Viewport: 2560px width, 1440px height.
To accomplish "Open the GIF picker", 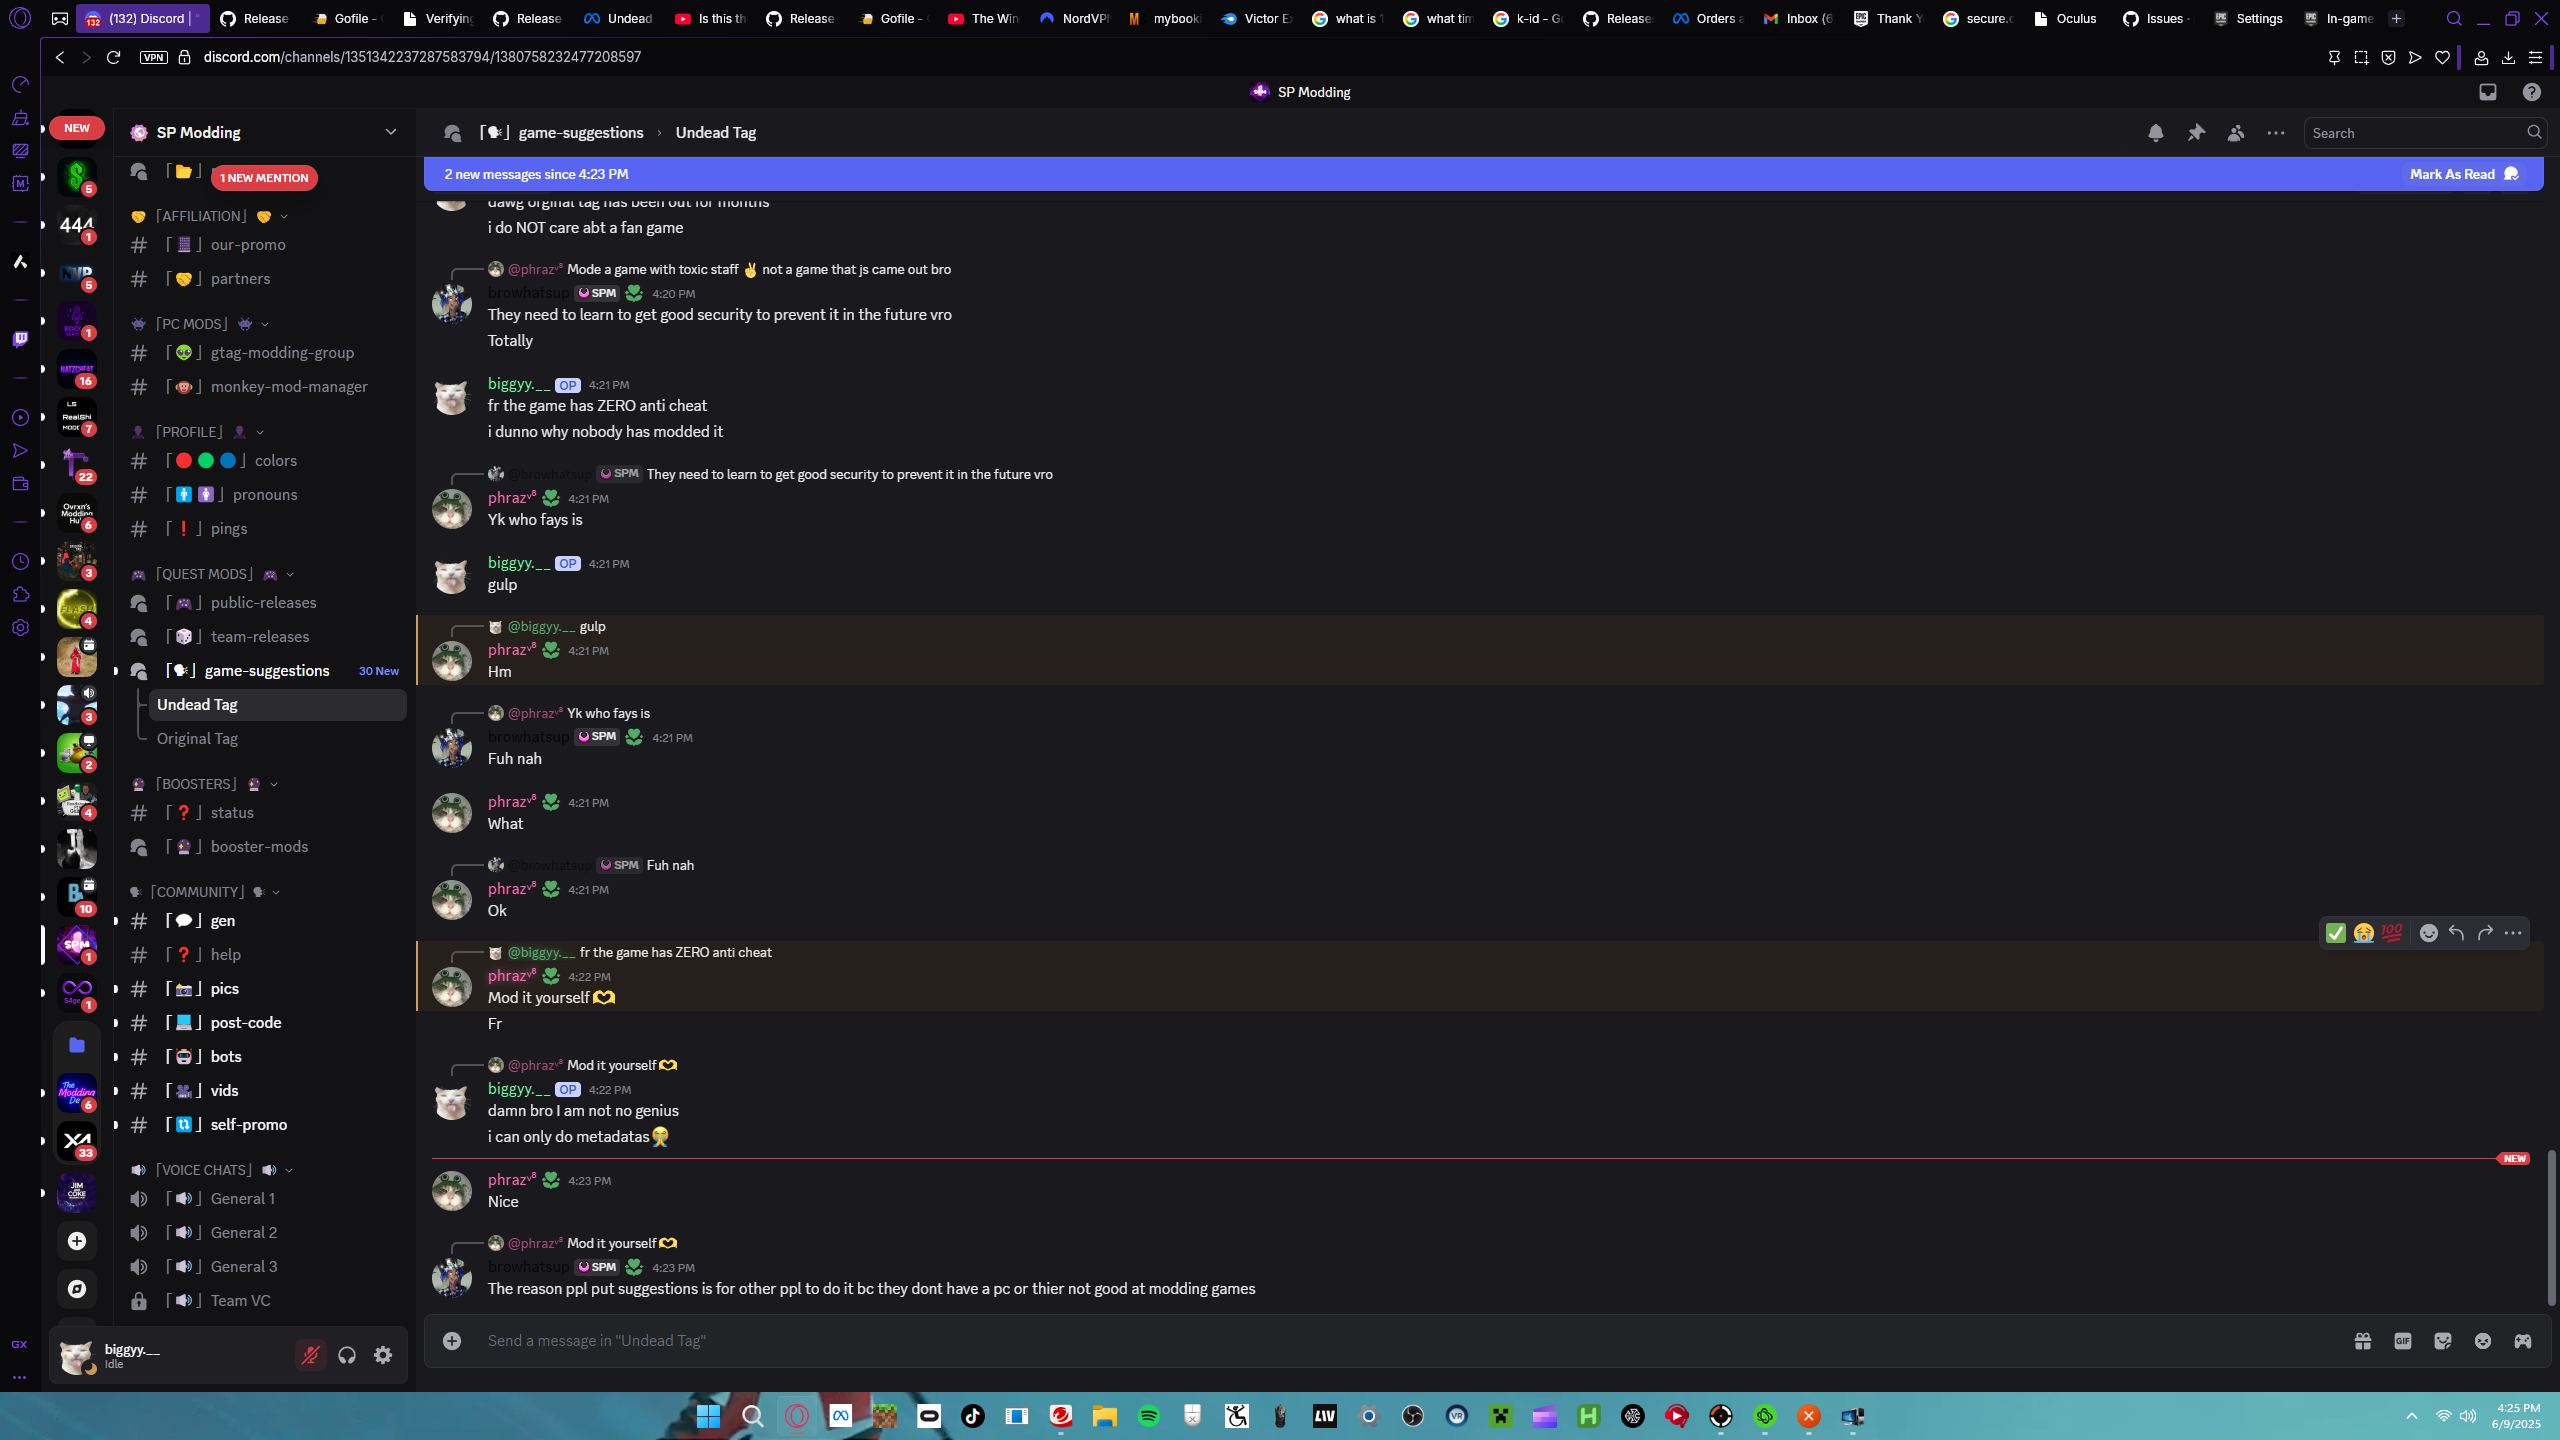I will pos(2403,1341).
